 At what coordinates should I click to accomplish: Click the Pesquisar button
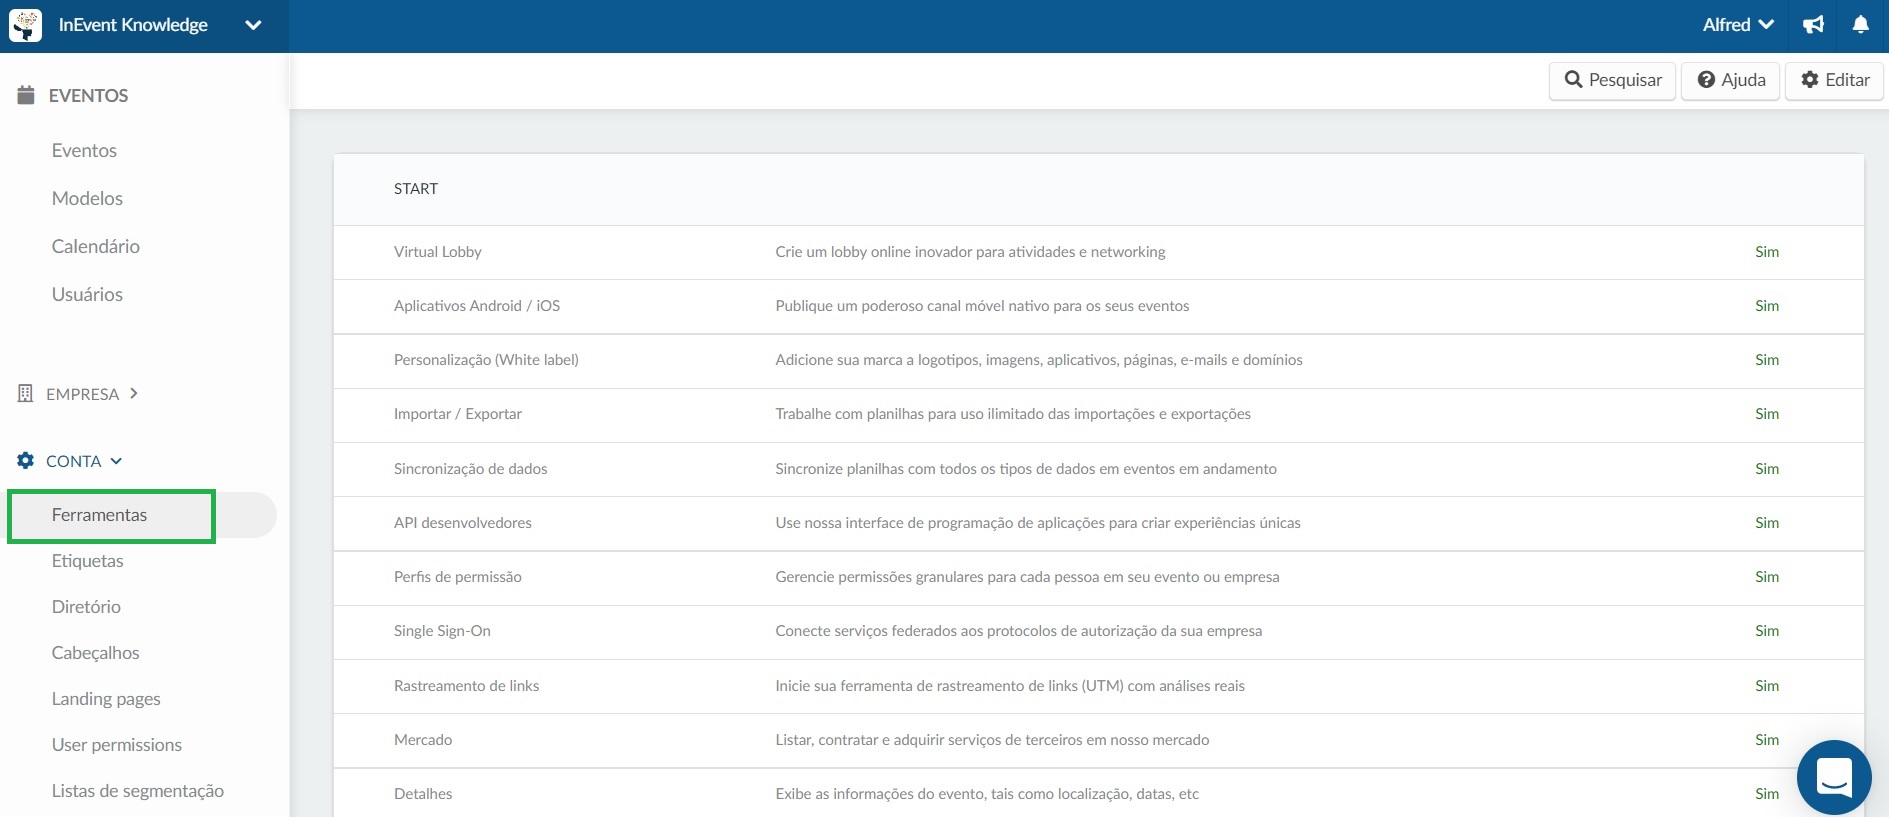pos(1612,80)
